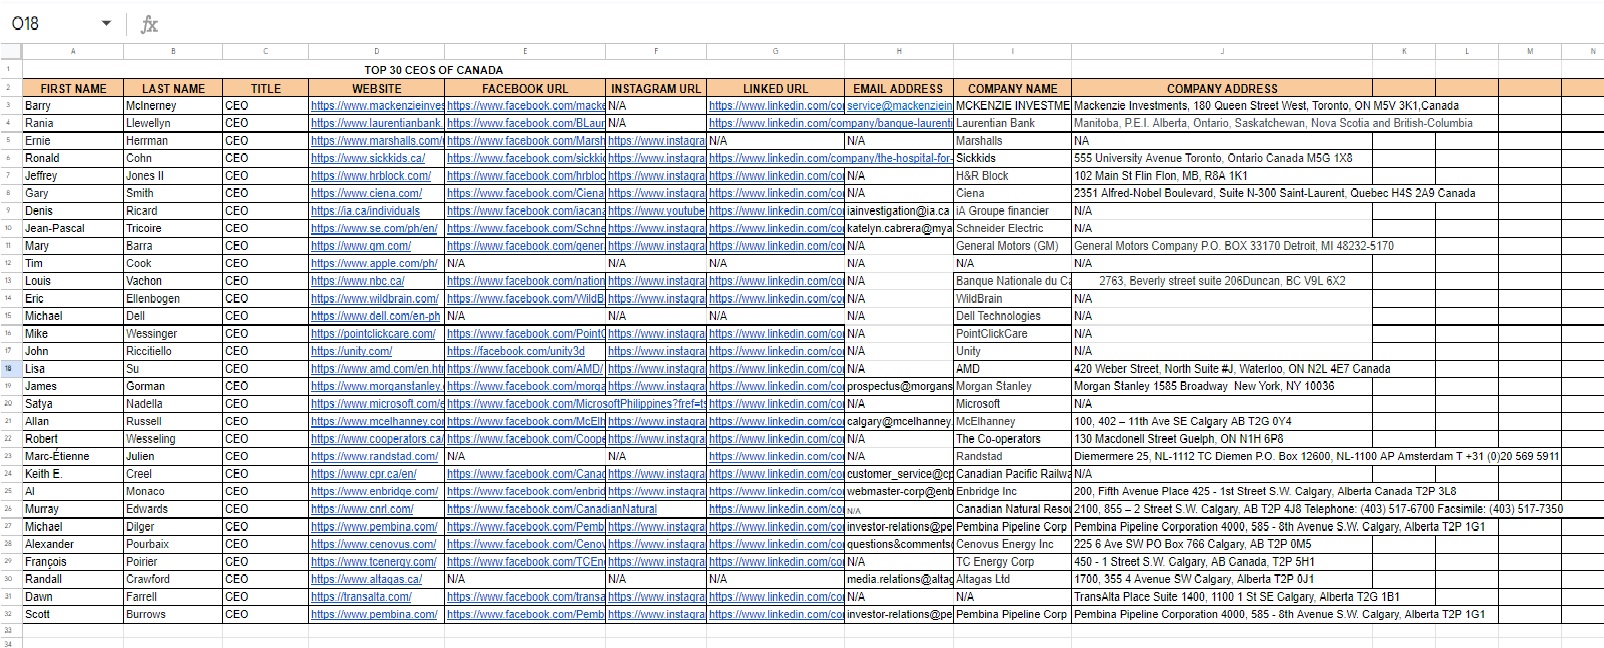Open the nbc.ca website link
Image resolution: width=1604 pixels, height=648 pixels.
tap(357, 281)
